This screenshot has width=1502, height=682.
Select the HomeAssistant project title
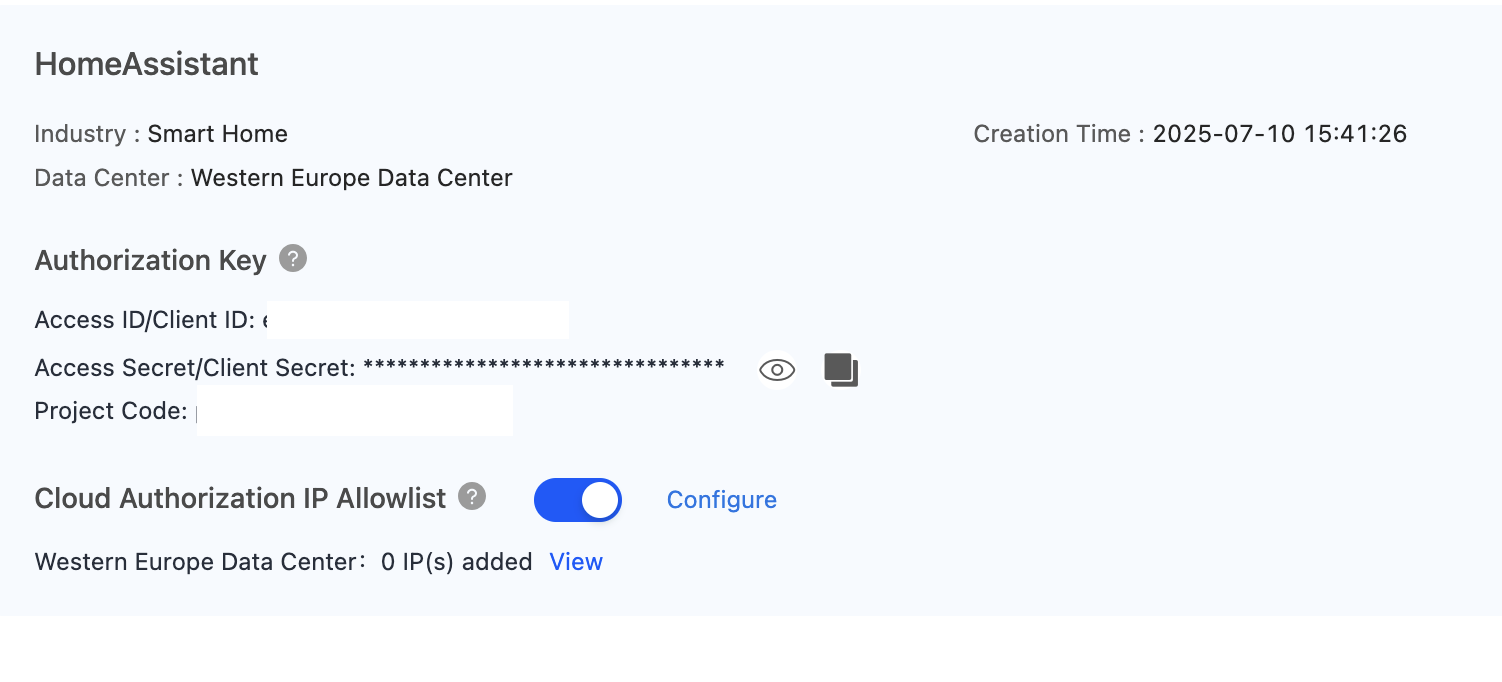pyautogui.click(x=147, y=64)
